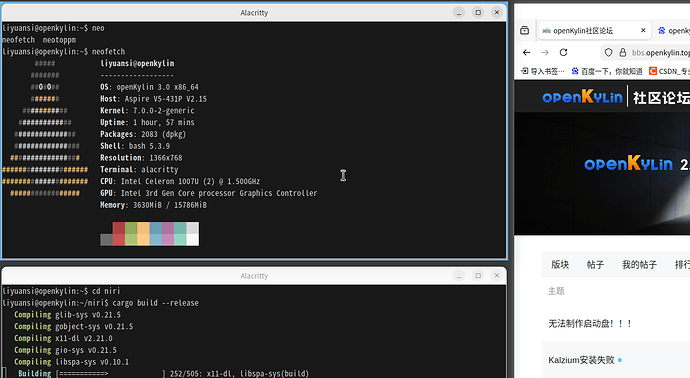Minimize the bottom Alacritty cargo build window

[459, 275]
